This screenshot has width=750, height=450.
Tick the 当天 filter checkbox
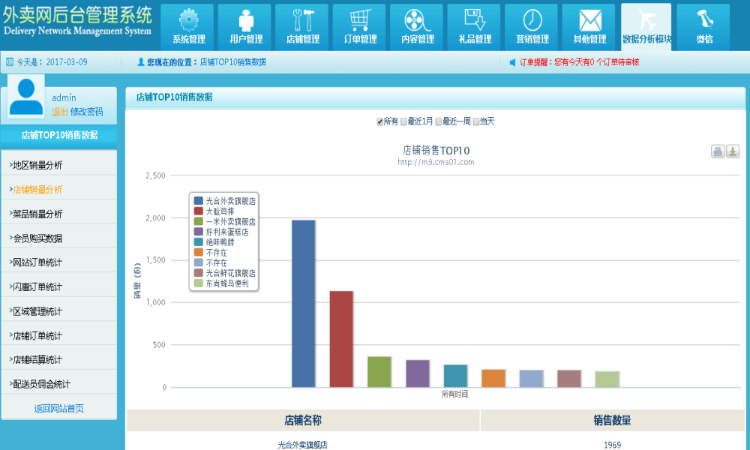click(x=477, y=121)
